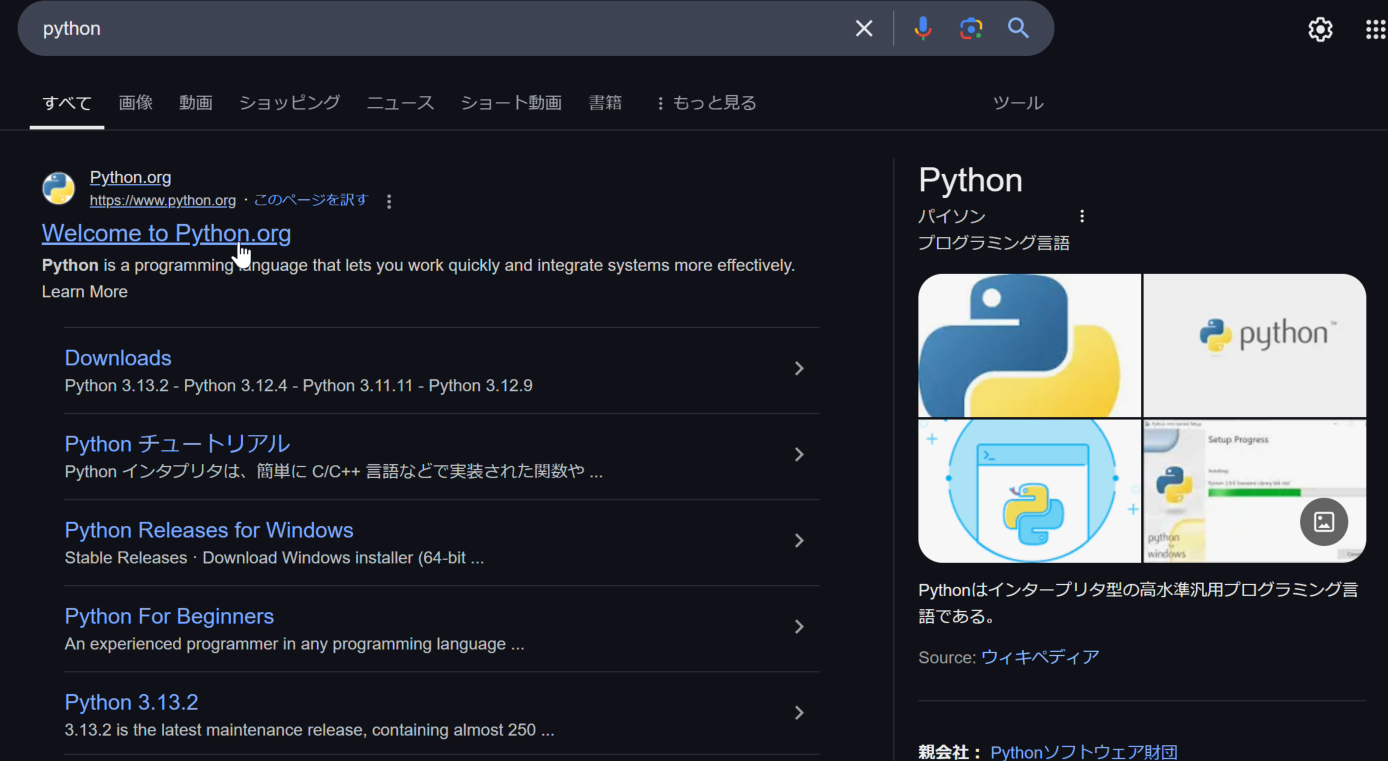Expand the Python チュートリアル chevron
Viewport: 1388px width, 761px height.
[x=799, y=455]
